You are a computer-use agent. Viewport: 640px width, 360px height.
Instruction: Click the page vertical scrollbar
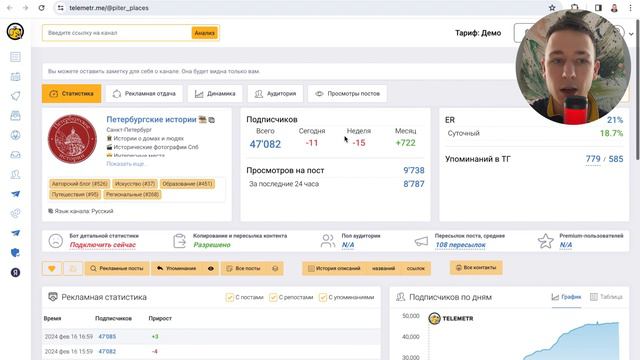(638, 90)
